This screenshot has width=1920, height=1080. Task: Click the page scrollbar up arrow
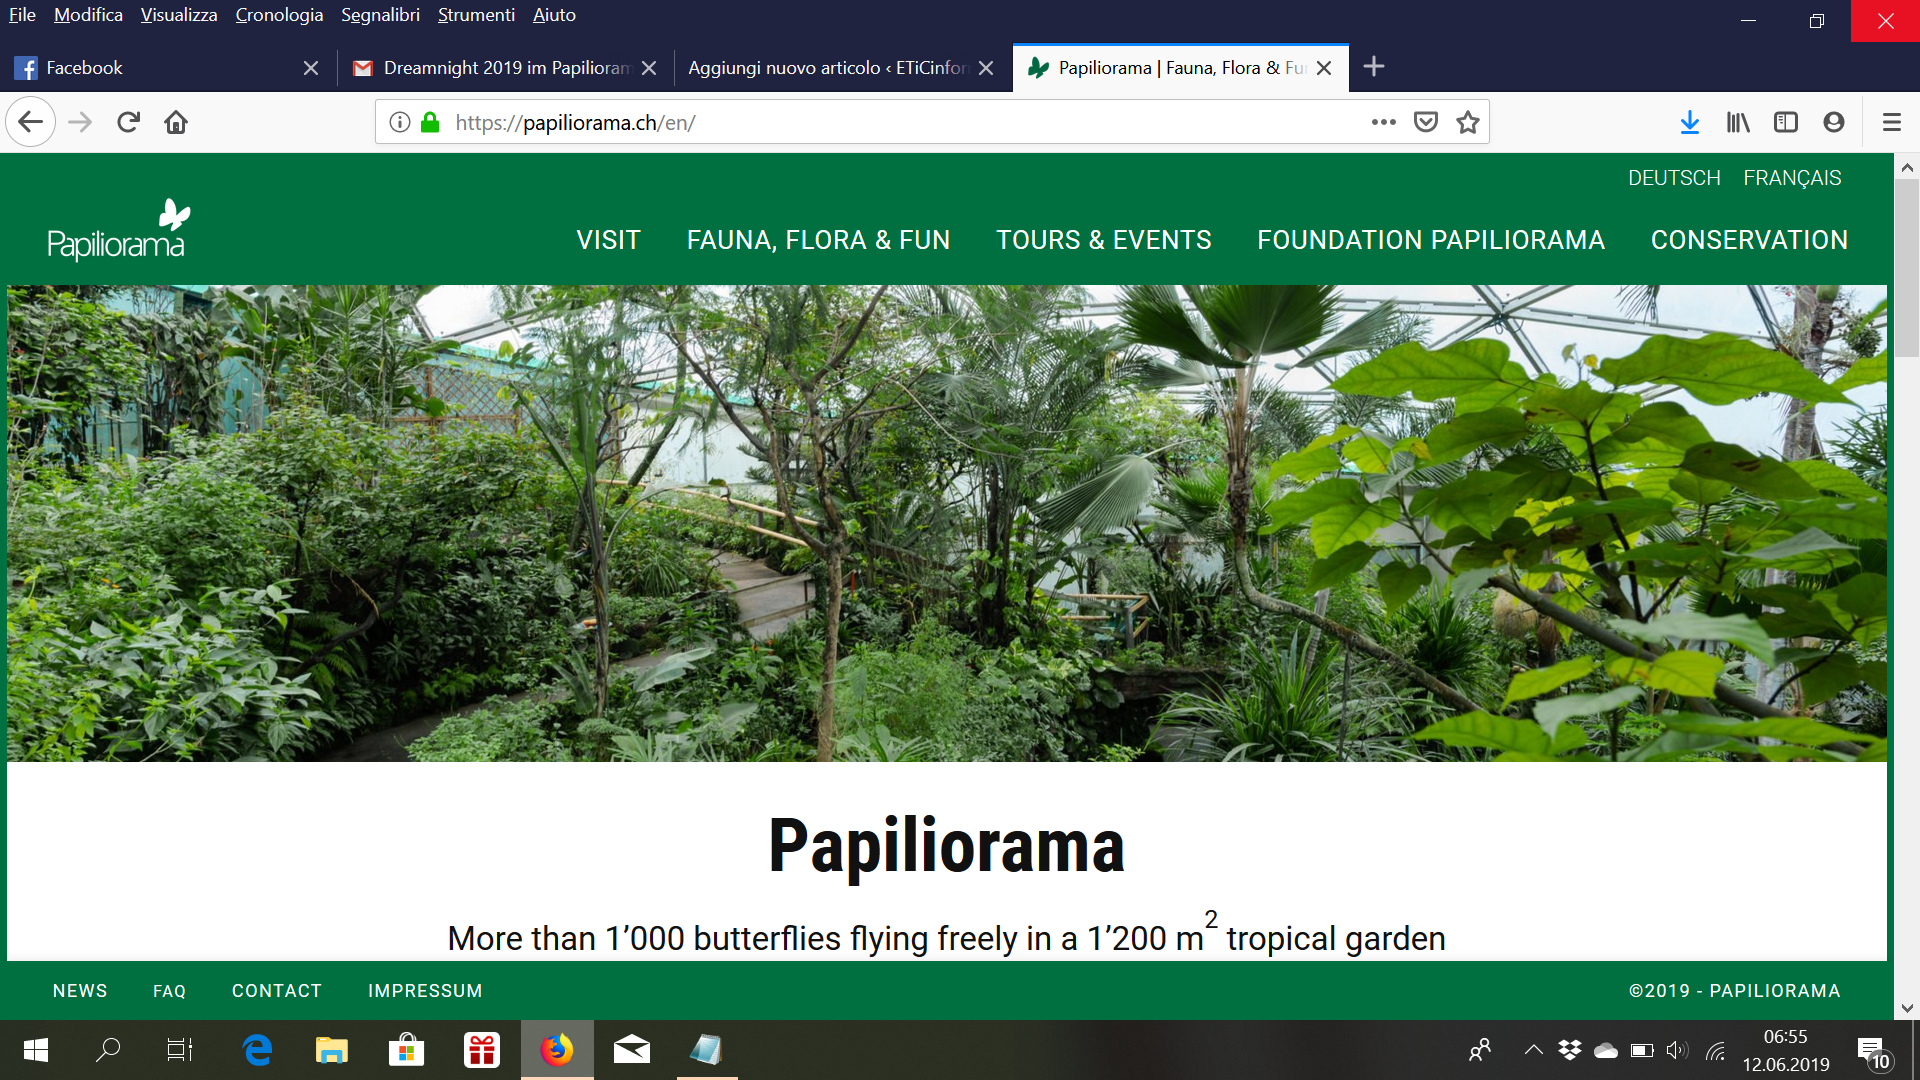(1906, 168)
